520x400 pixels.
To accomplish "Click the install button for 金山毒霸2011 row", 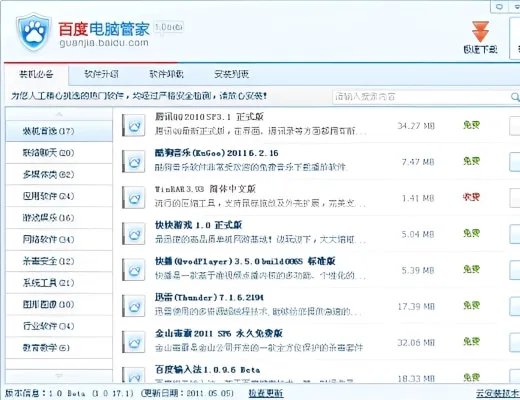I will pos(515,342).
